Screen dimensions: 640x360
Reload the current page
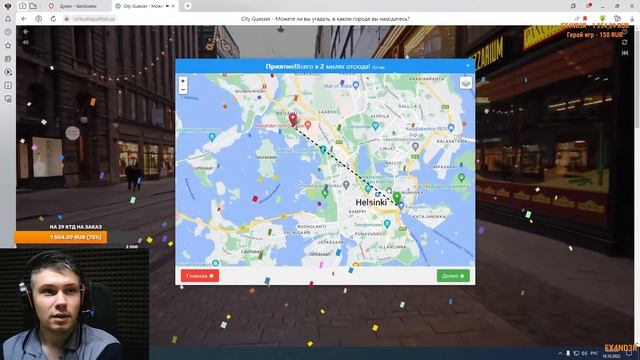pyautogui.click(x=53, y=19)
